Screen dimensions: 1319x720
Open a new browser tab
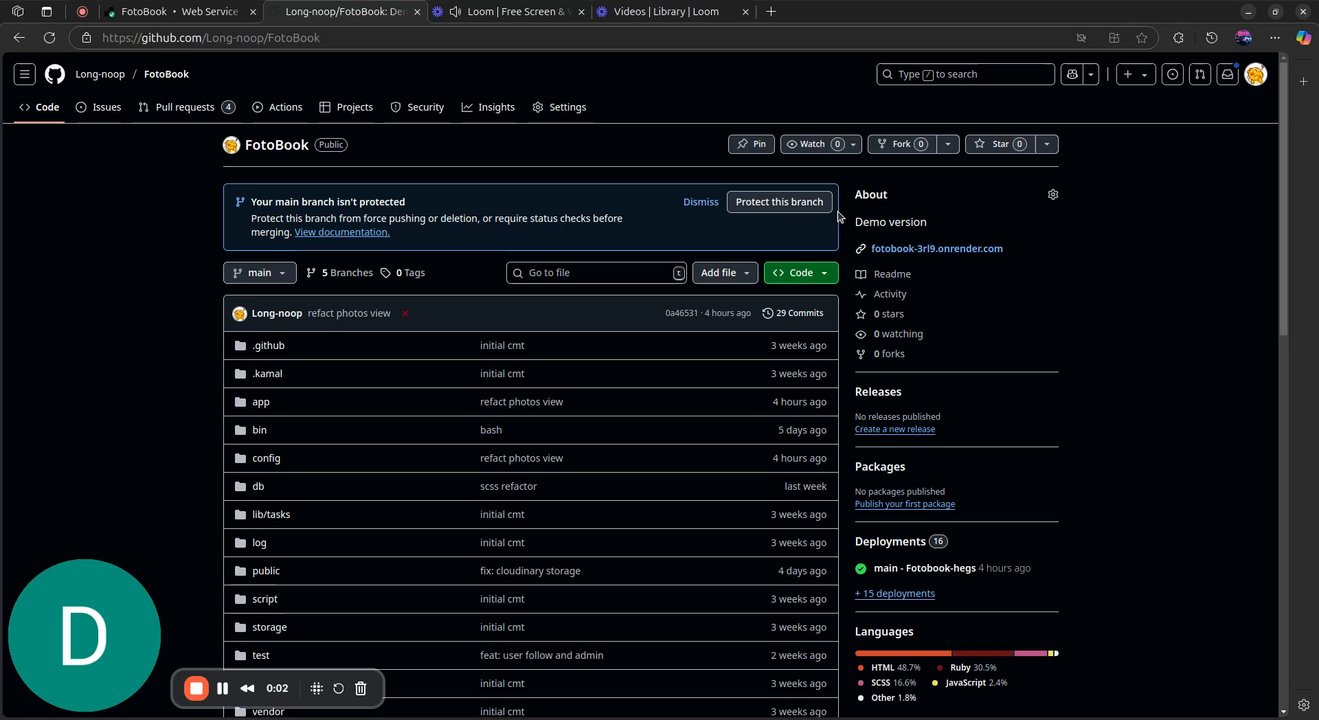pyautogui.click(x=770, y=12)
